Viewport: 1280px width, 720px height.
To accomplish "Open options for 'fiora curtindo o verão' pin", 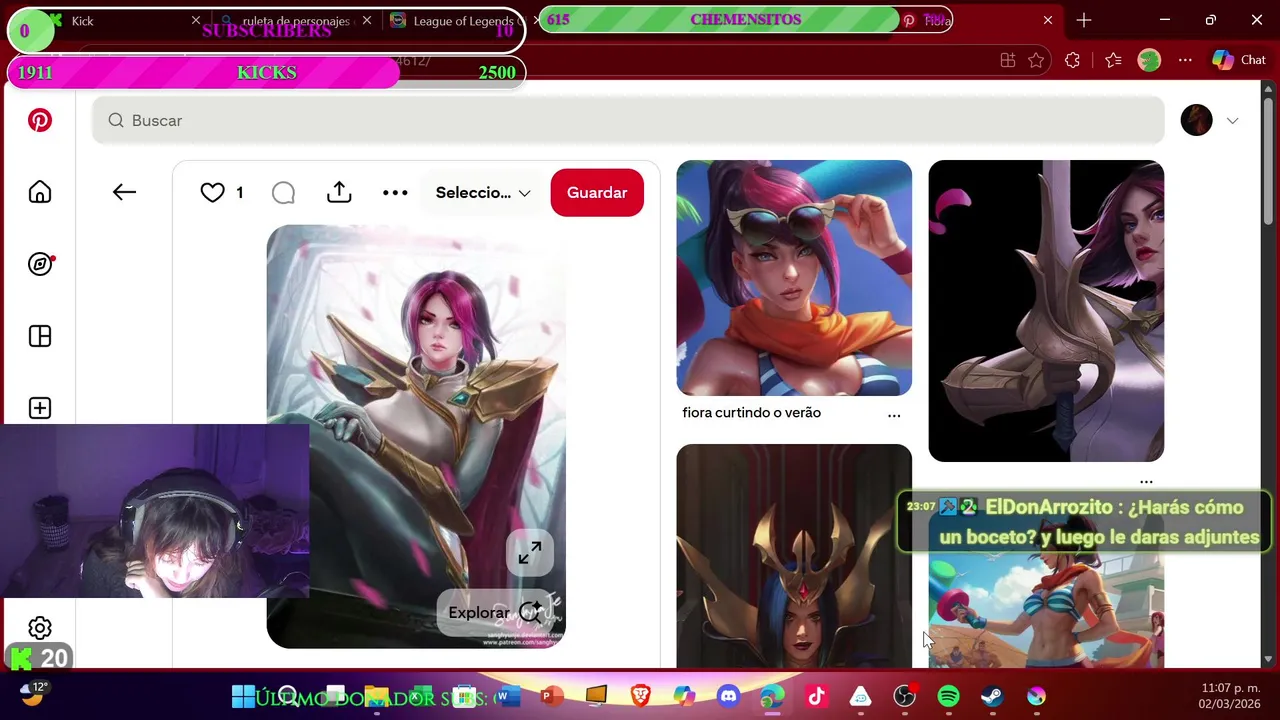I will coord(894,414).
